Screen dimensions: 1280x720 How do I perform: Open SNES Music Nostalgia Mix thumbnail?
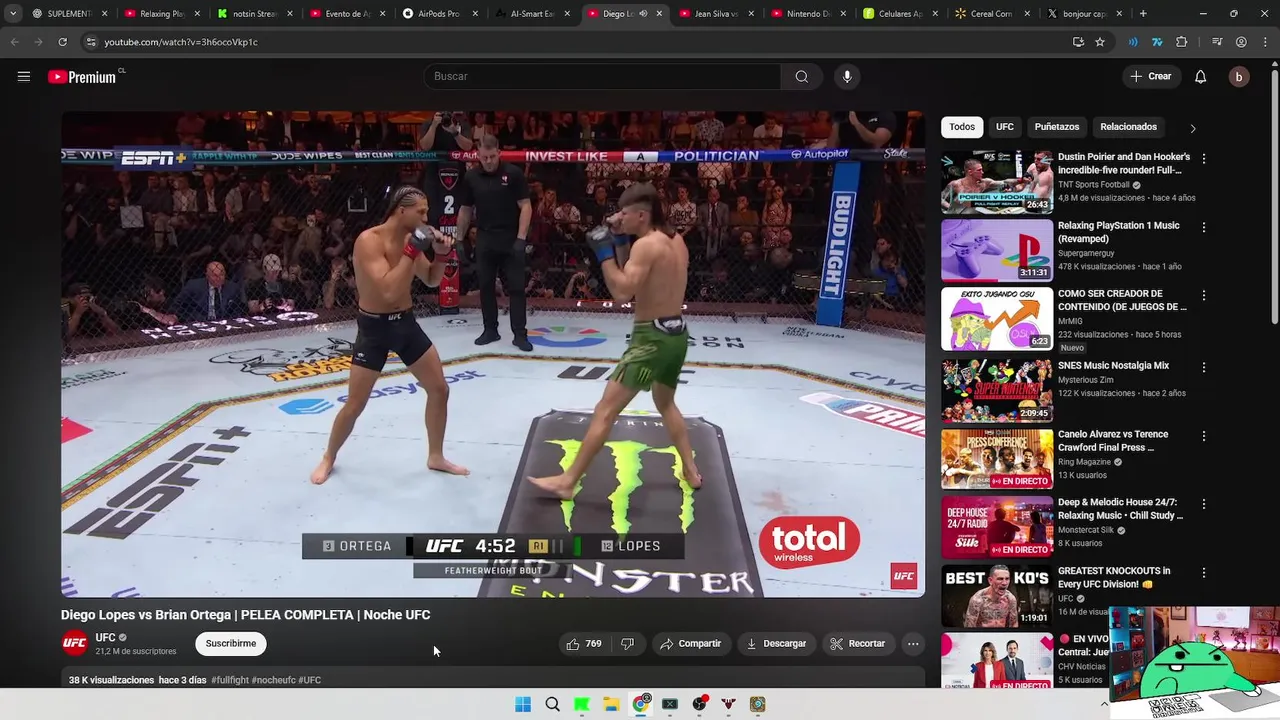click(996, 390)
